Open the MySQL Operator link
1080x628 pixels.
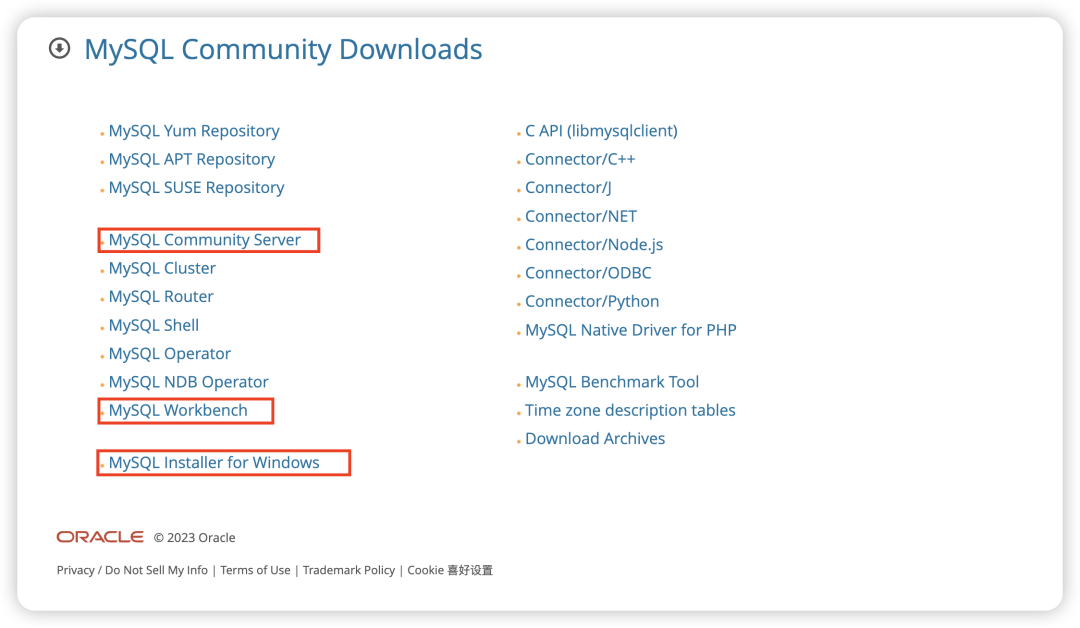169,353
